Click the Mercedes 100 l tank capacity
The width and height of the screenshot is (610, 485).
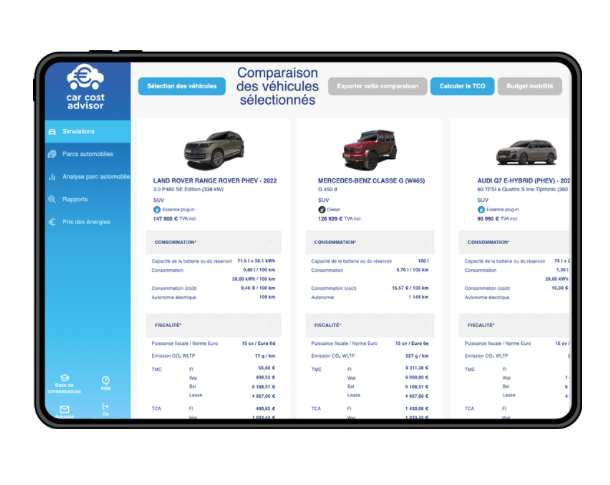coord(423,261)
